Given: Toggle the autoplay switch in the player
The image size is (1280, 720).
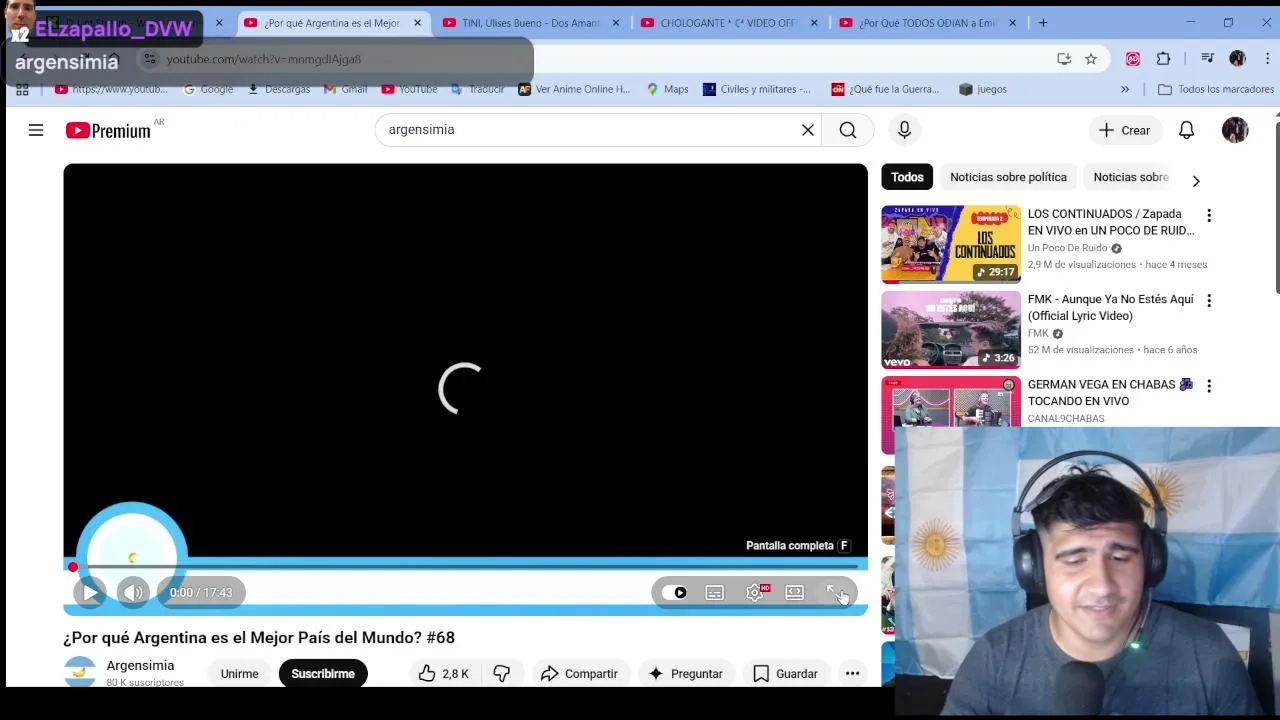Looking at the screenshot, I should coord(675,593).
